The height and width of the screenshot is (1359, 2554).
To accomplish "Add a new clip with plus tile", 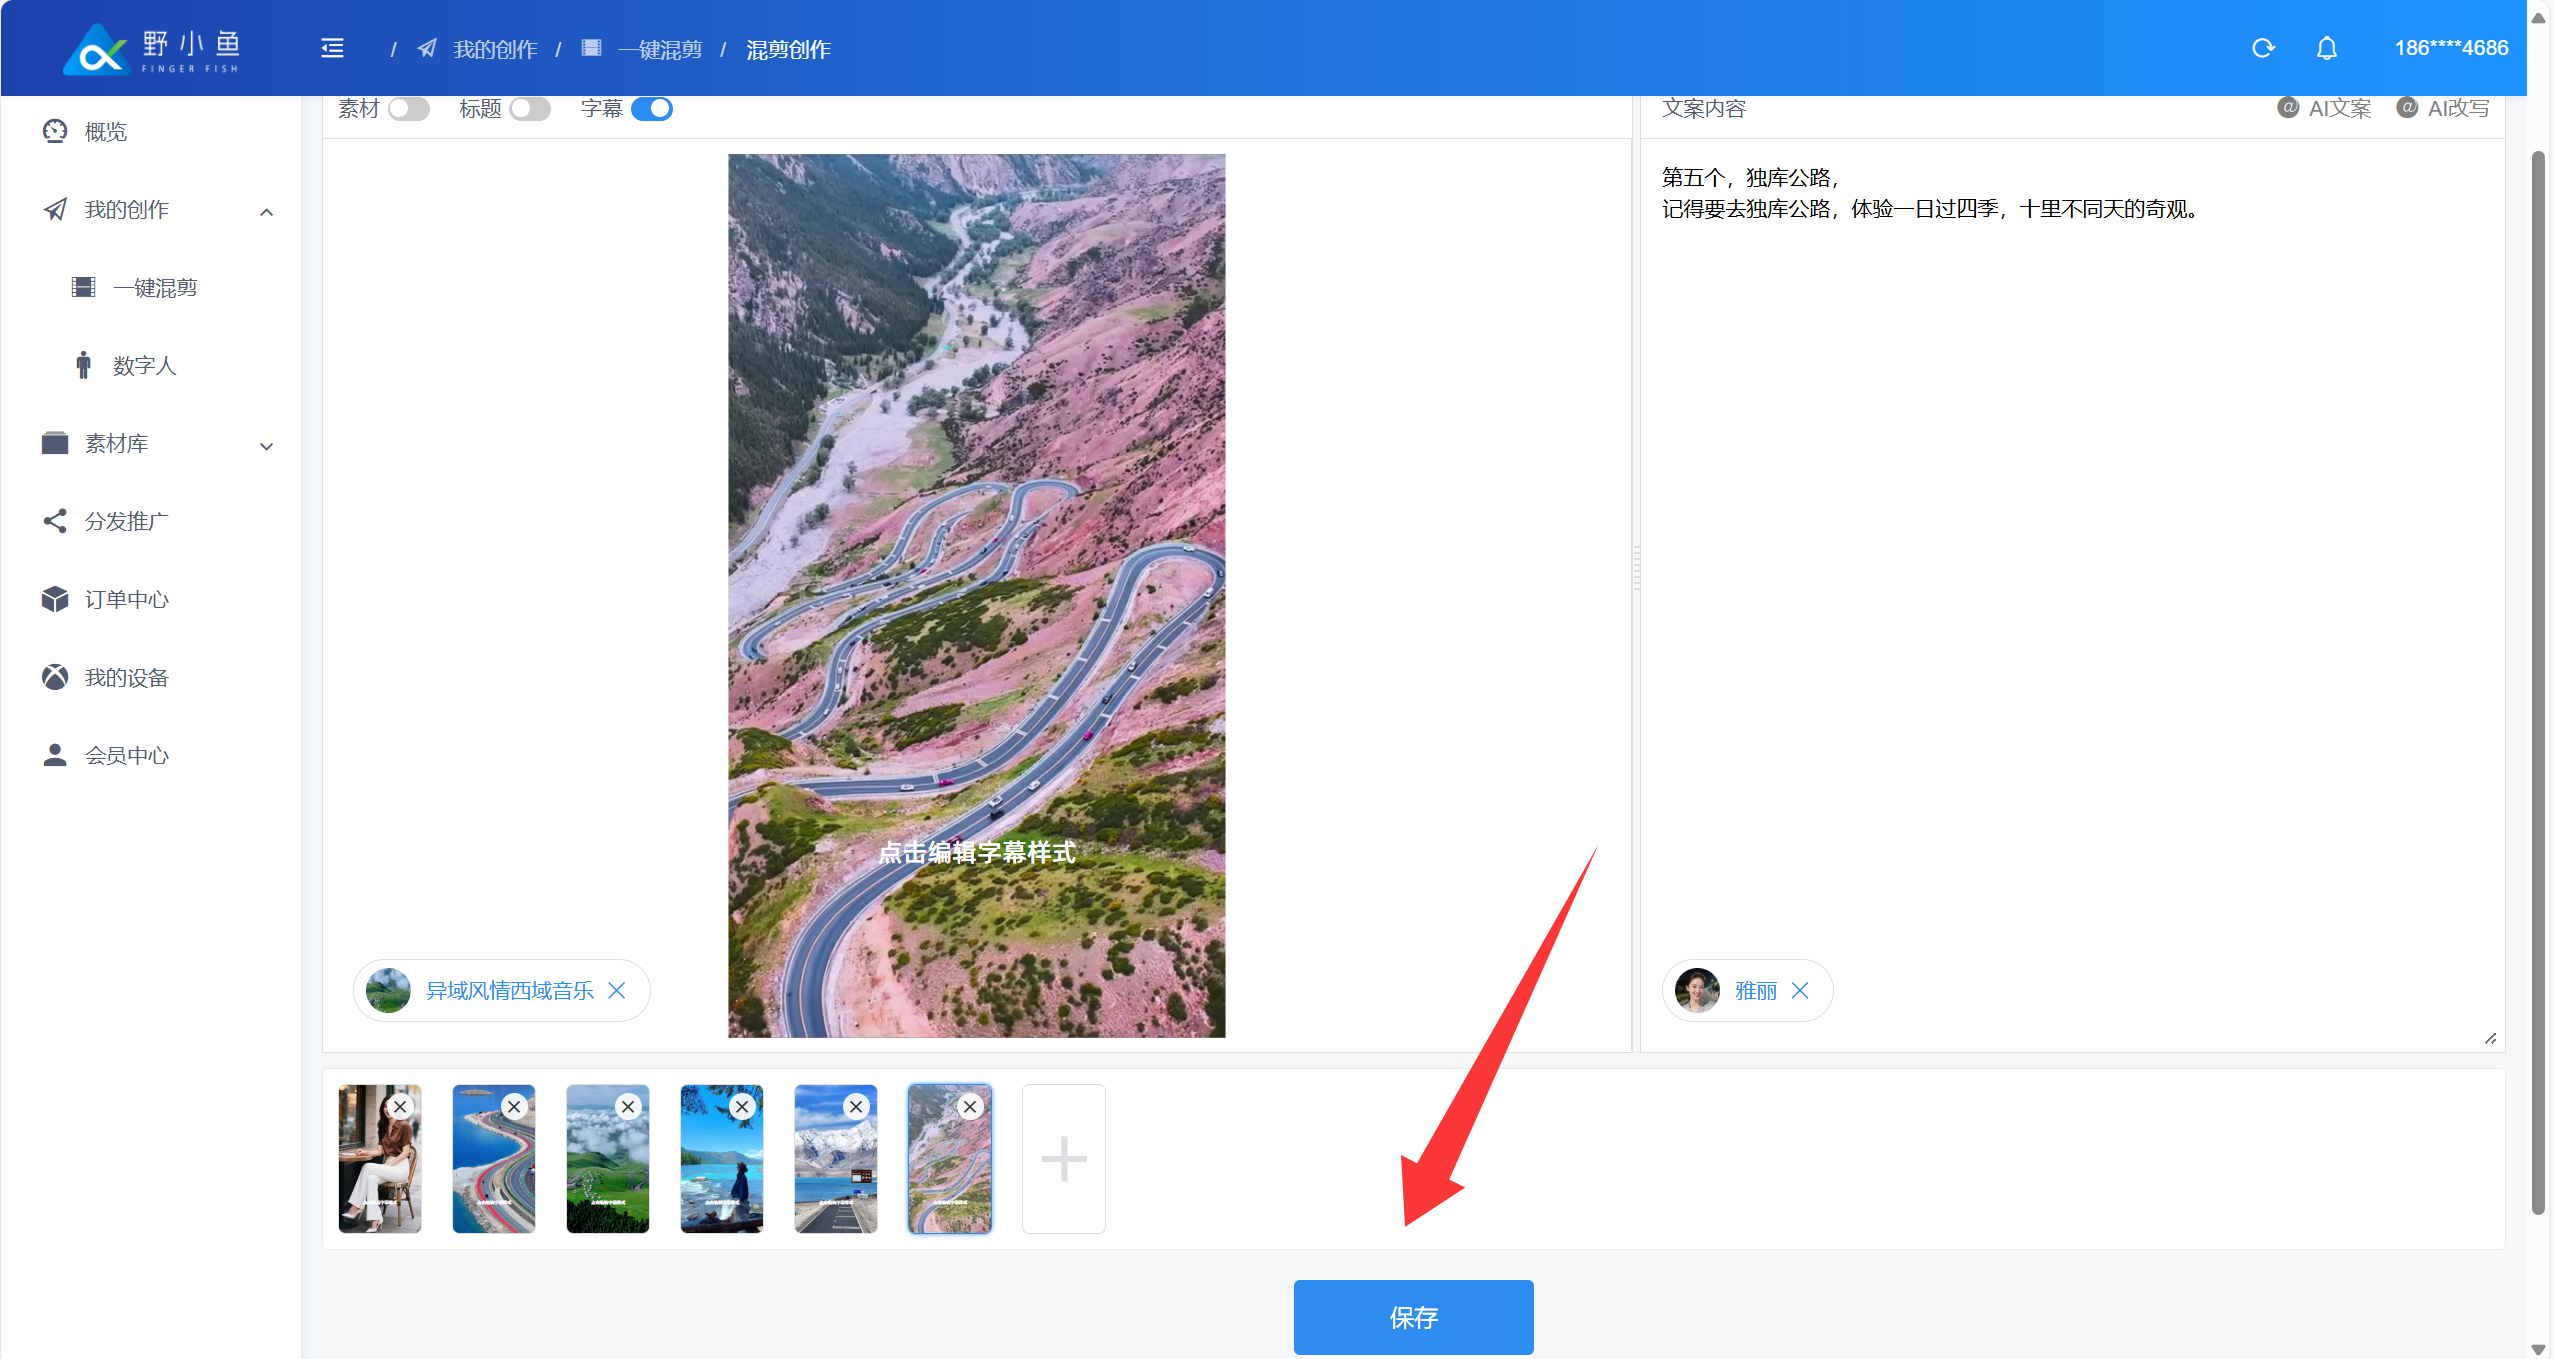I will [x=1063, y=1158].
